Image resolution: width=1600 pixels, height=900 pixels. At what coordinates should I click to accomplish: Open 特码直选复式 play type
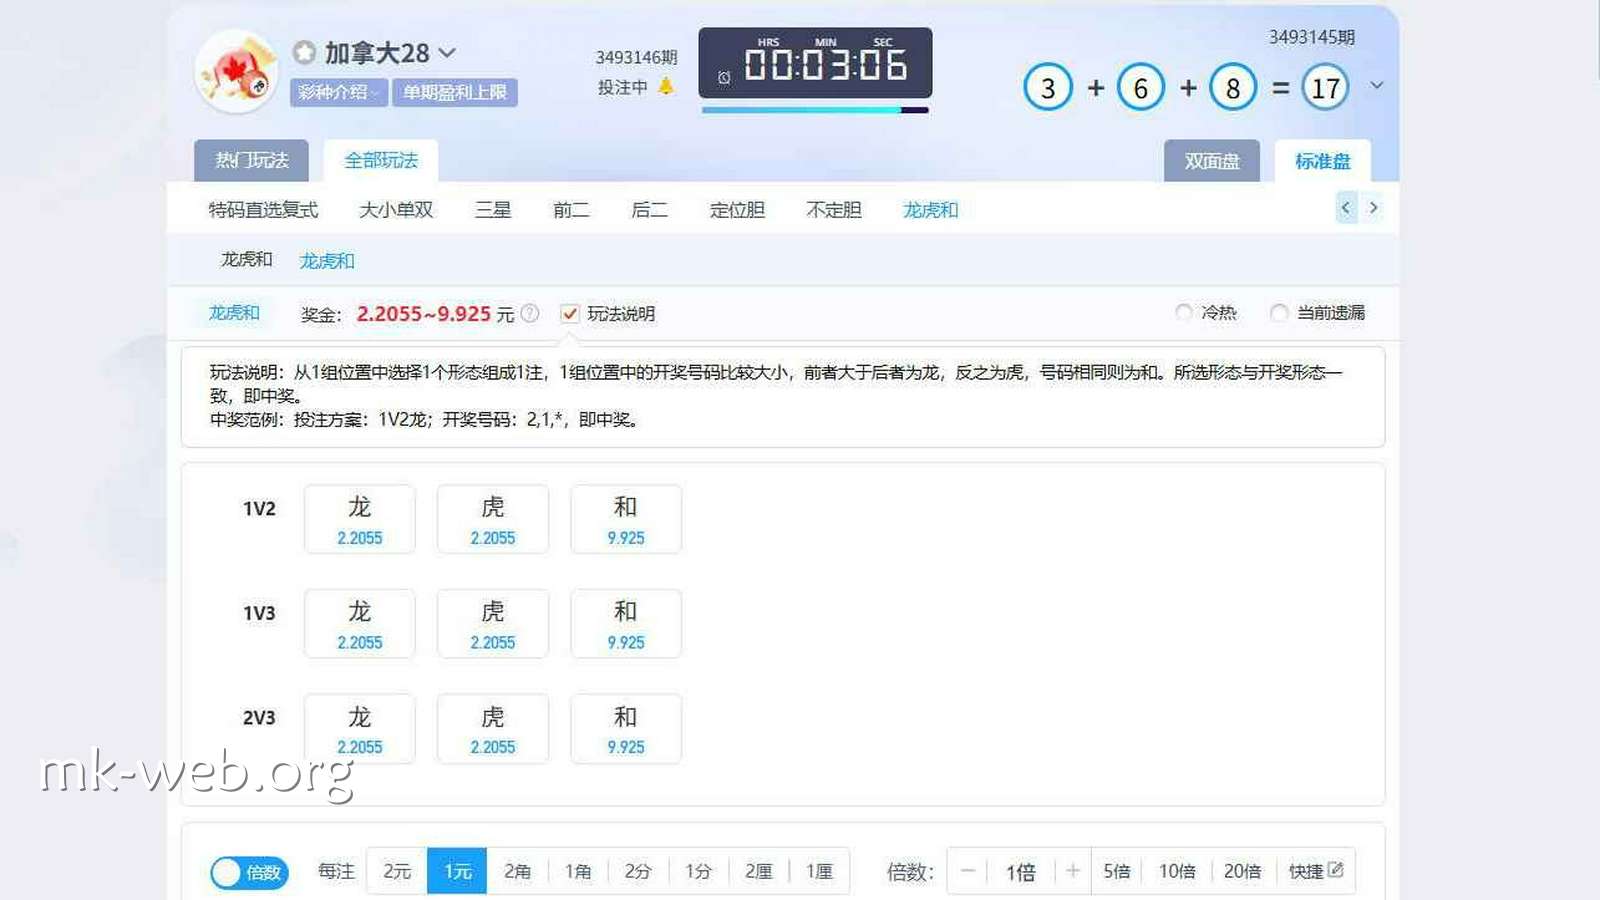click(263, 210)
